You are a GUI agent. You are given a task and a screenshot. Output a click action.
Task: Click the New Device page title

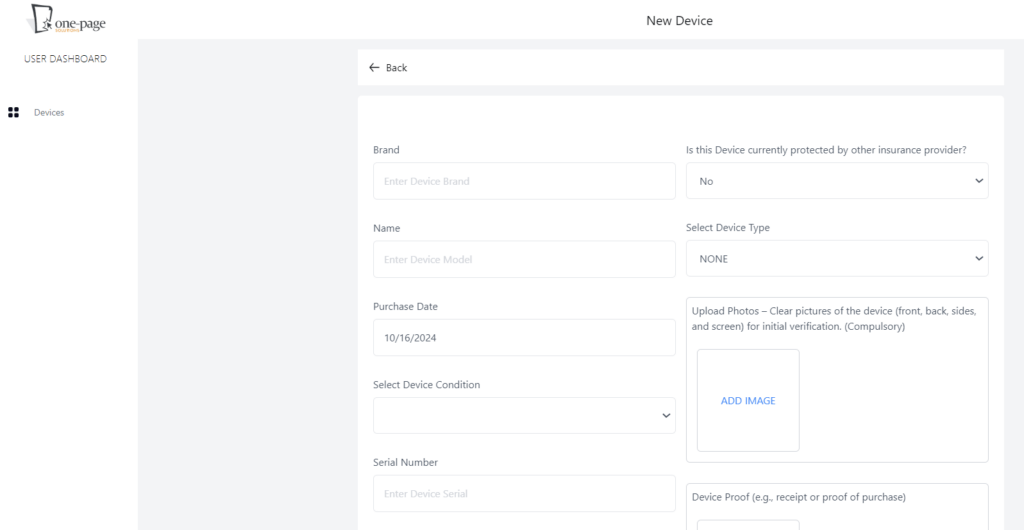coord(679,20)
